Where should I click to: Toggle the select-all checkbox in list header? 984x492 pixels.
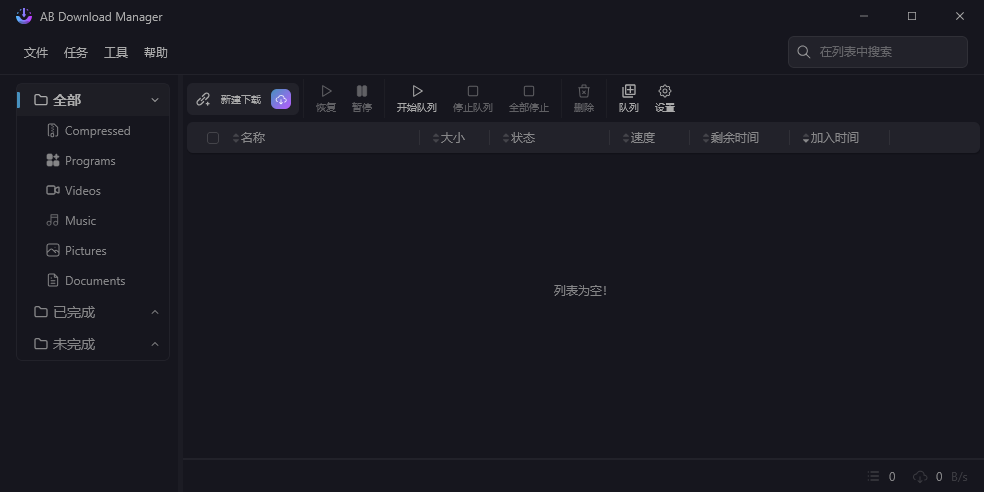213,138
